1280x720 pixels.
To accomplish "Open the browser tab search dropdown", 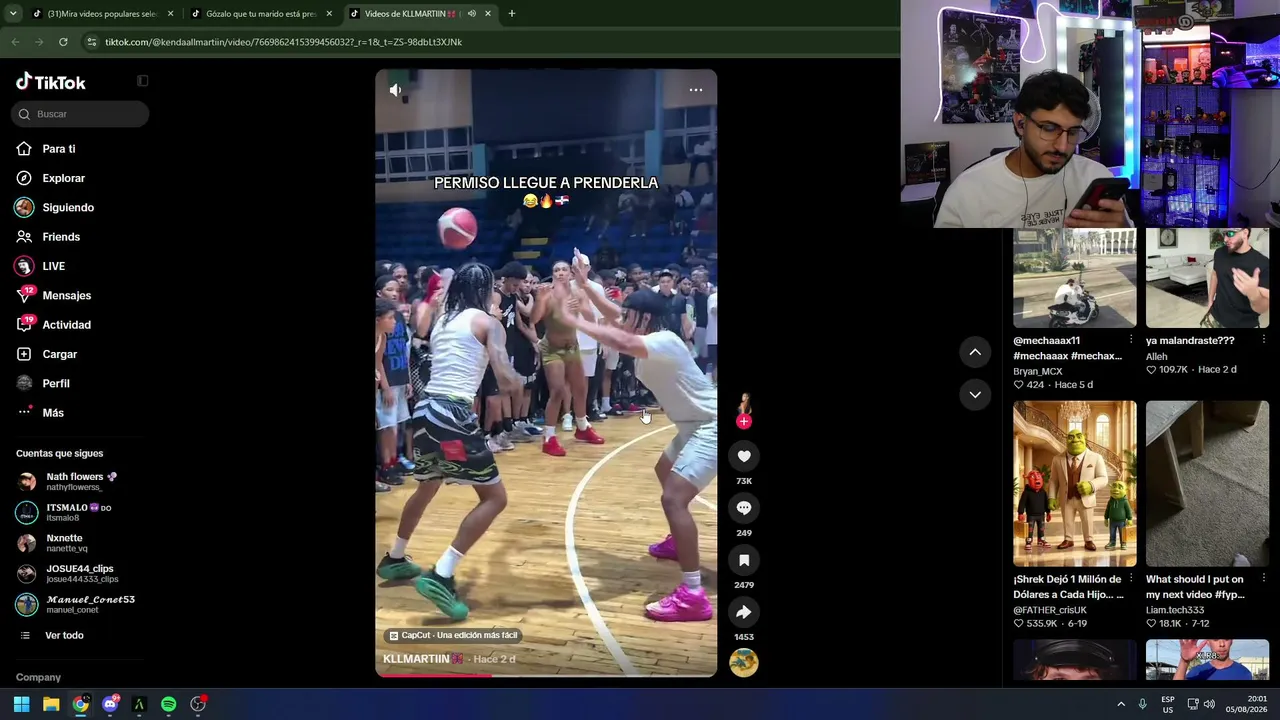I will click(x=13, y=14).
